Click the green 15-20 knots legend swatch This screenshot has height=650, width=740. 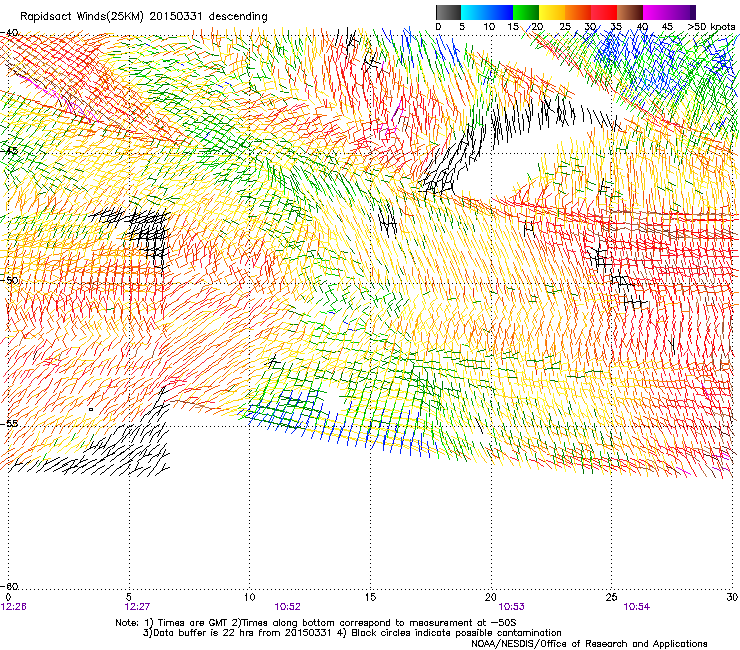(x=526, y=12)
